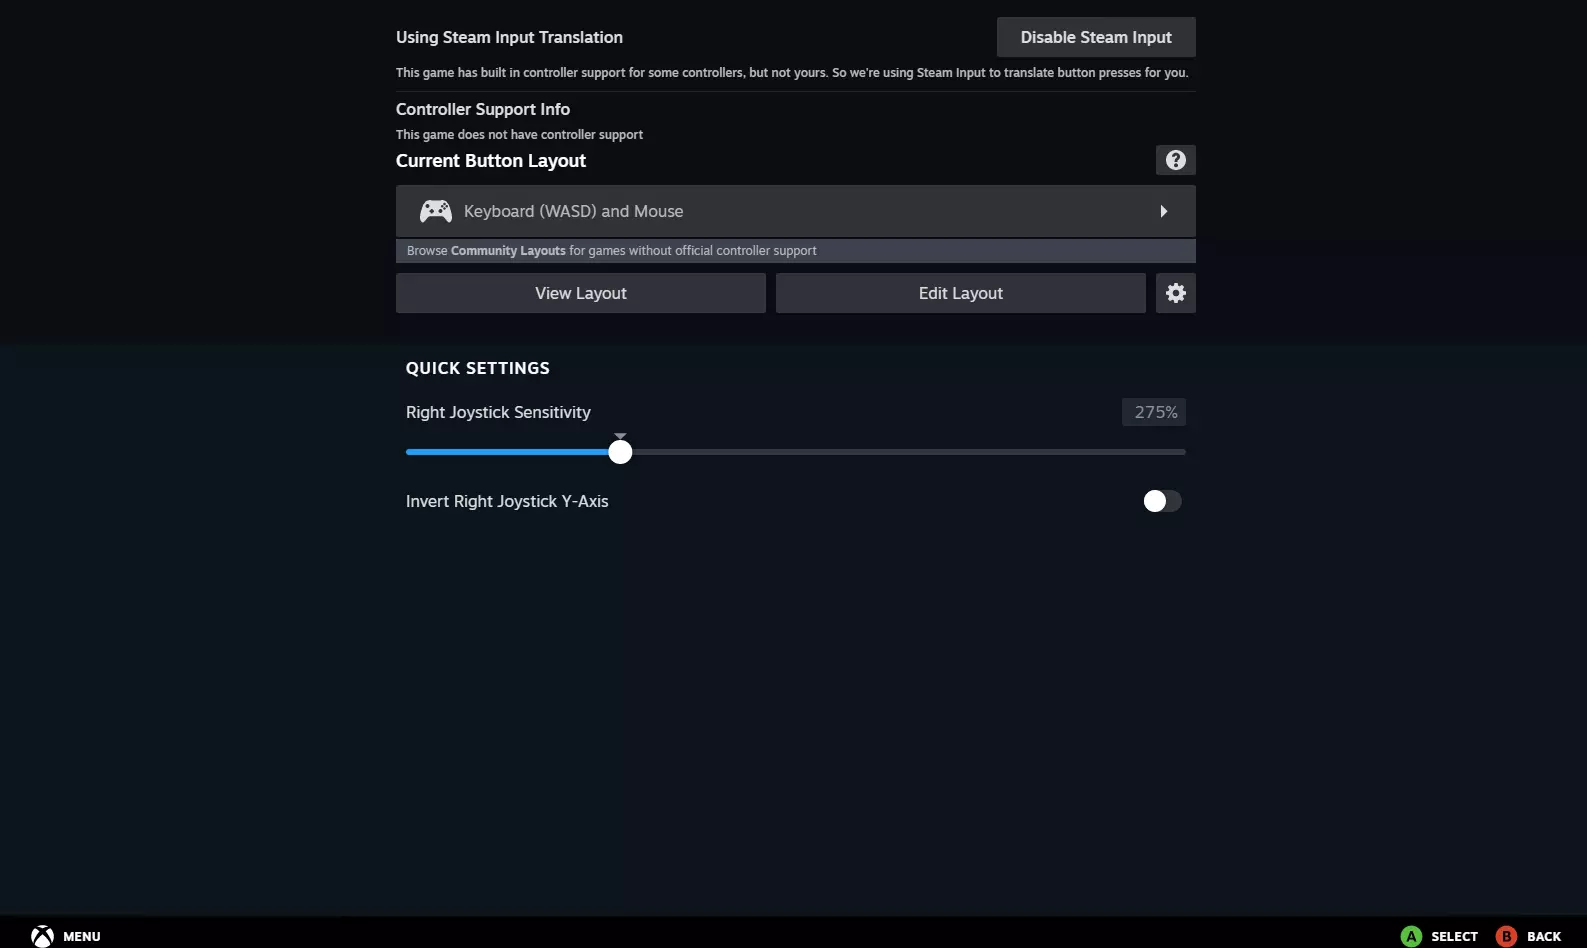Click the Edit Layout button
Image resolution: width=1587 pixels, height=948 pixels.
[x=960, y=293]
